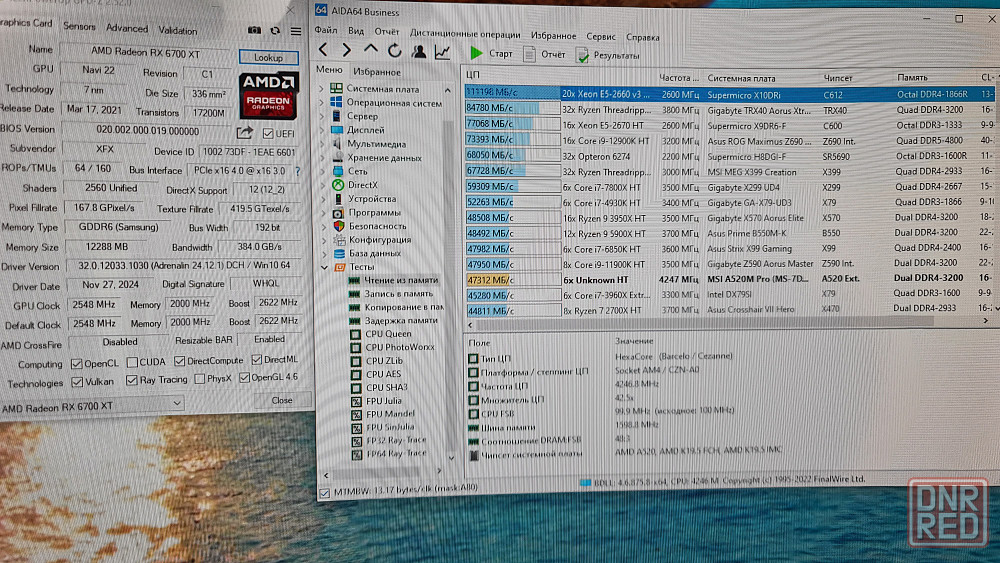Click the AIDA64 refresh toolbar icon

395,50
